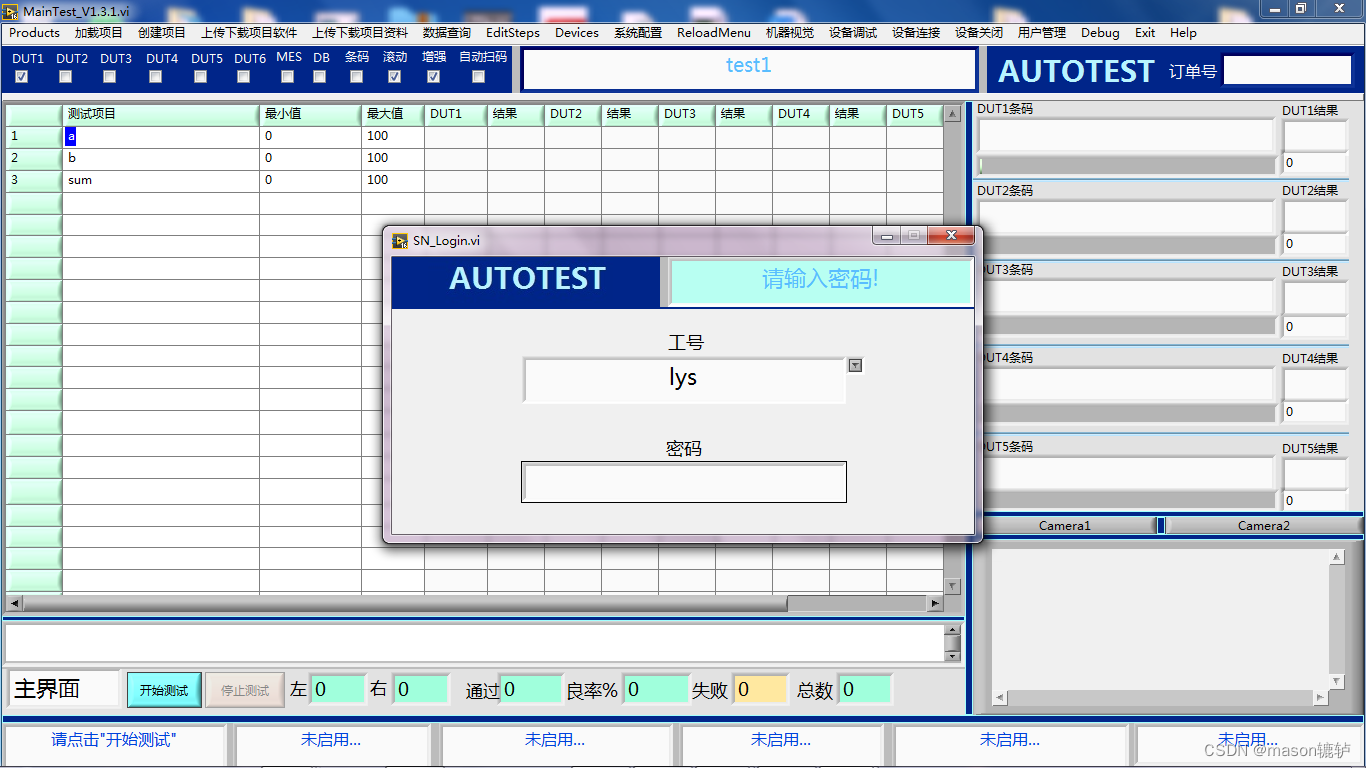Click the DUT2条码 input field

click(x=1126, y=217)
